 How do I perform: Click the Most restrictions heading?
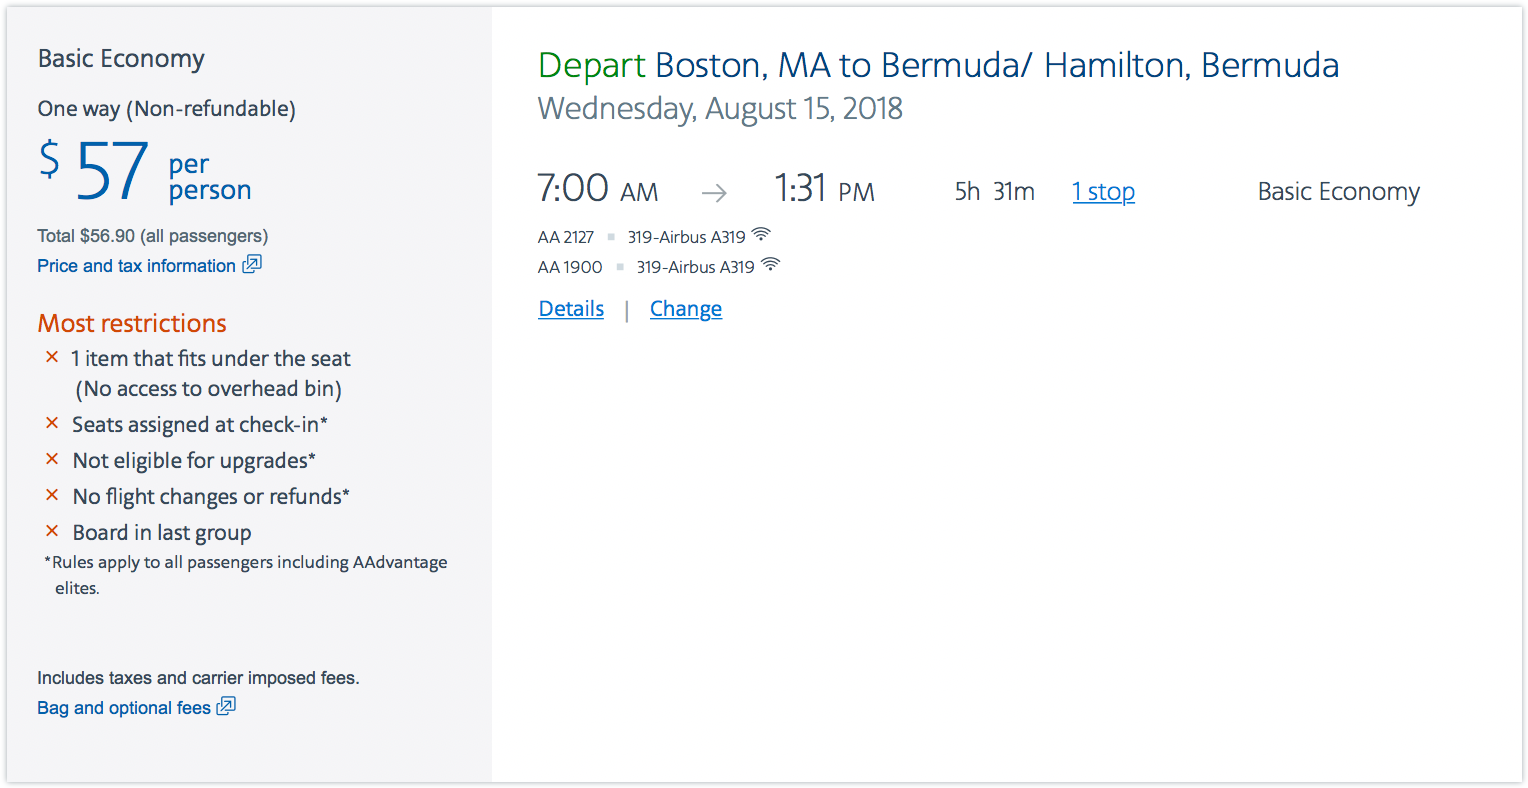pyautogui.click(x=132, y=324)
